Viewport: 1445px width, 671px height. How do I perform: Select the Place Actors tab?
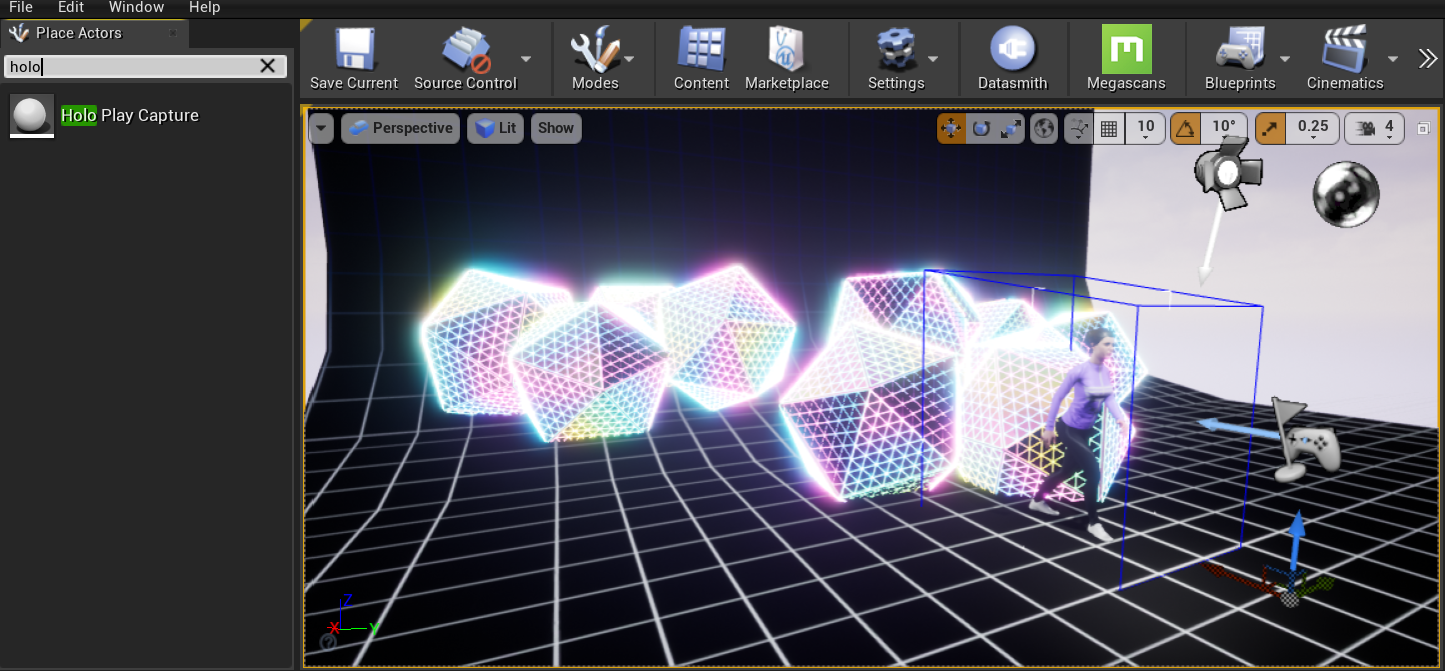click(78, 33)
